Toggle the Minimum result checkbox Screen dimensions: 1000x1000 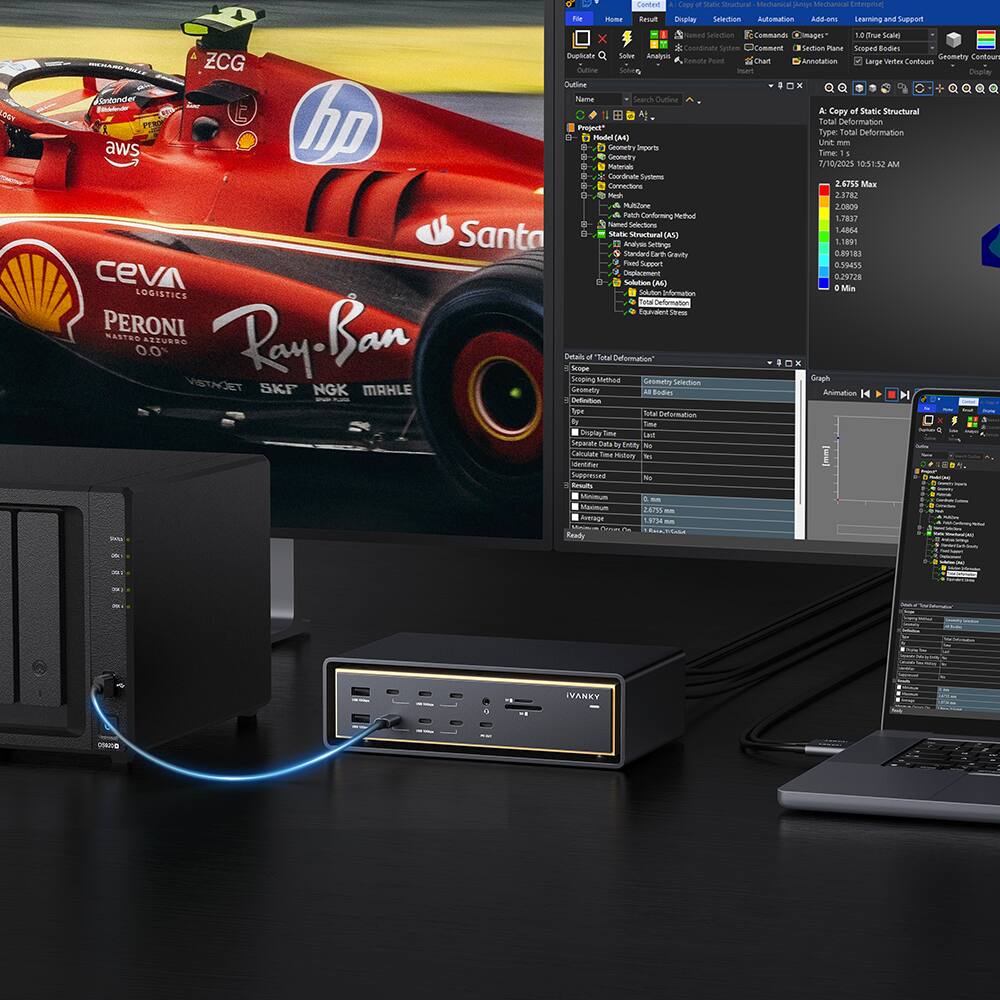pyautogui.click(x=575, y=496)
